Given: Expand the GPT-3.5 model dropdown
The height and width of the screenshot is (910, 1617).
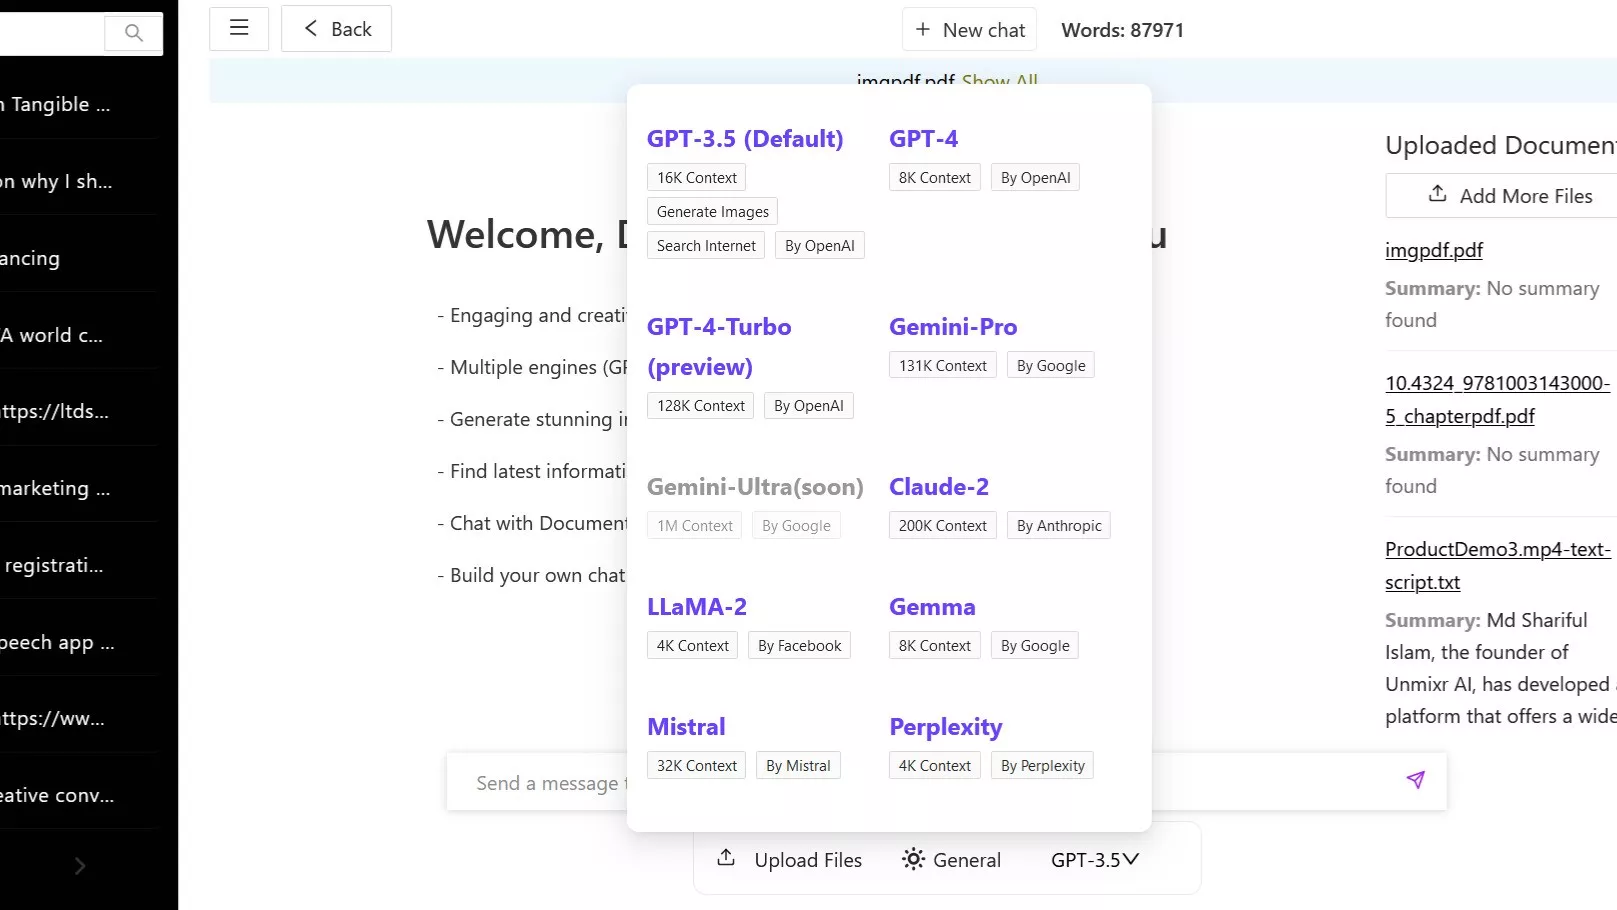Looking at the screenshot, I should pyautogui.click(x=1095, y=860).
